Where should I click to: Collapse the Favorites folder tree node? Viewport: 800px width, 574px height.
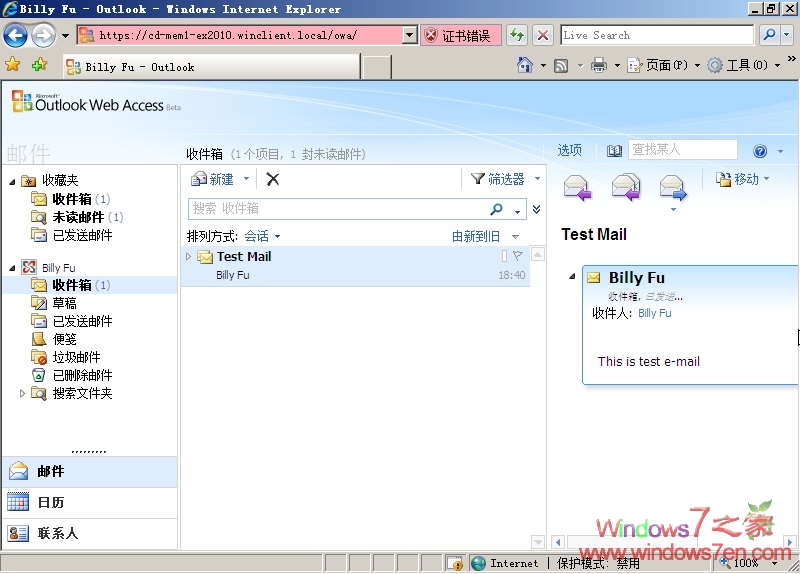click(x=12, y=181)
